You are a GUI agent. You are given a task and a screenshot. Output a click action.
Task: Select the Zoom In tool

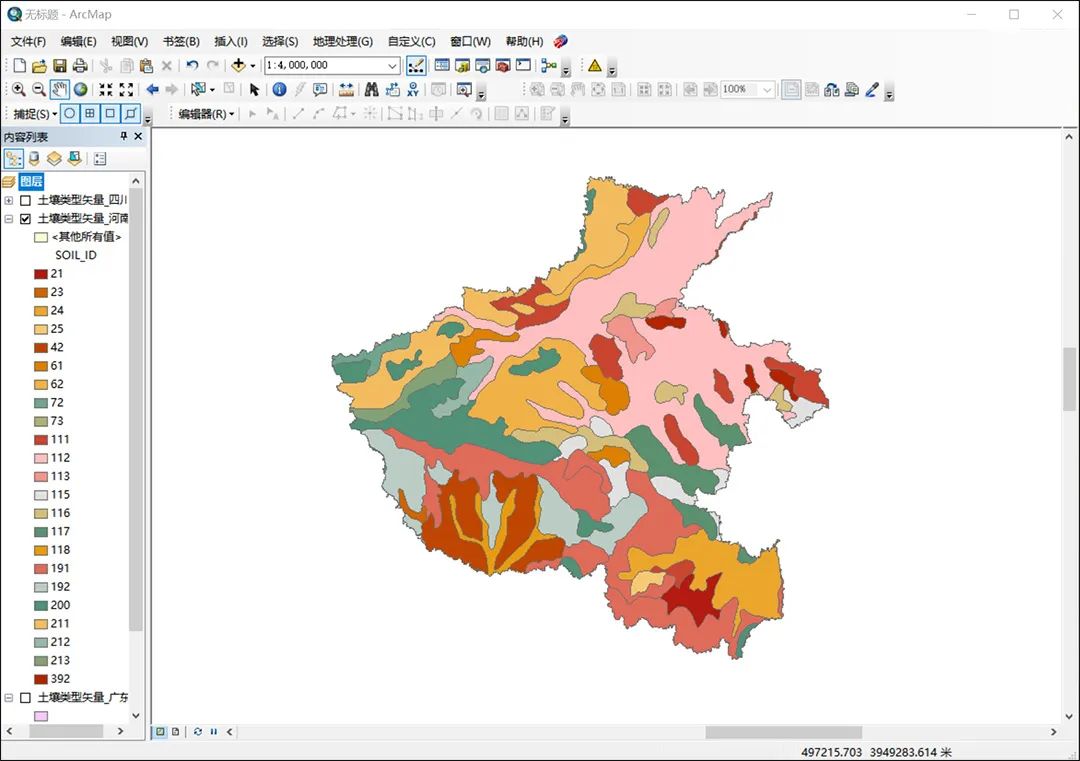[19, 90]
